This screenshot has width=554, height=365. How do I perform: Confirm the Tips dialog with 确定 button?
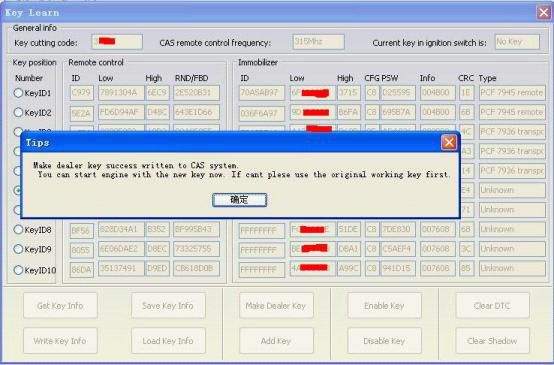240,200
